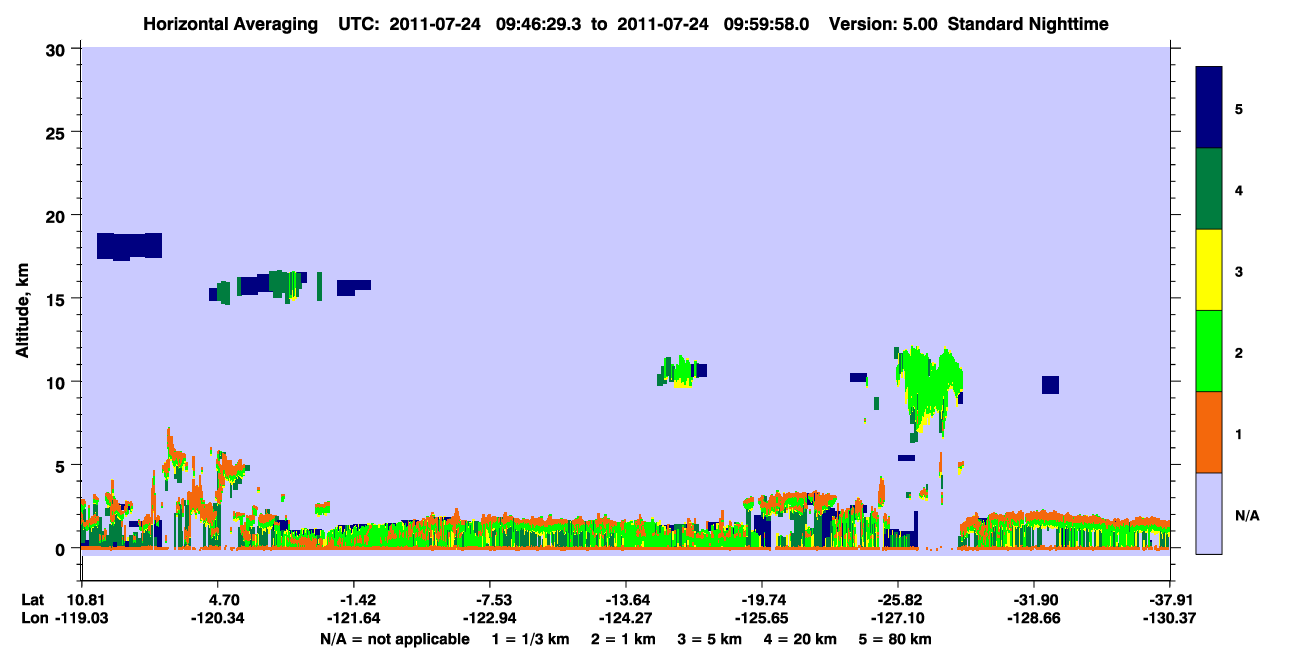The image size is (1300, 667).
Task: Click the '4 = 20 km' legend entry
Action: click(801, 639)
